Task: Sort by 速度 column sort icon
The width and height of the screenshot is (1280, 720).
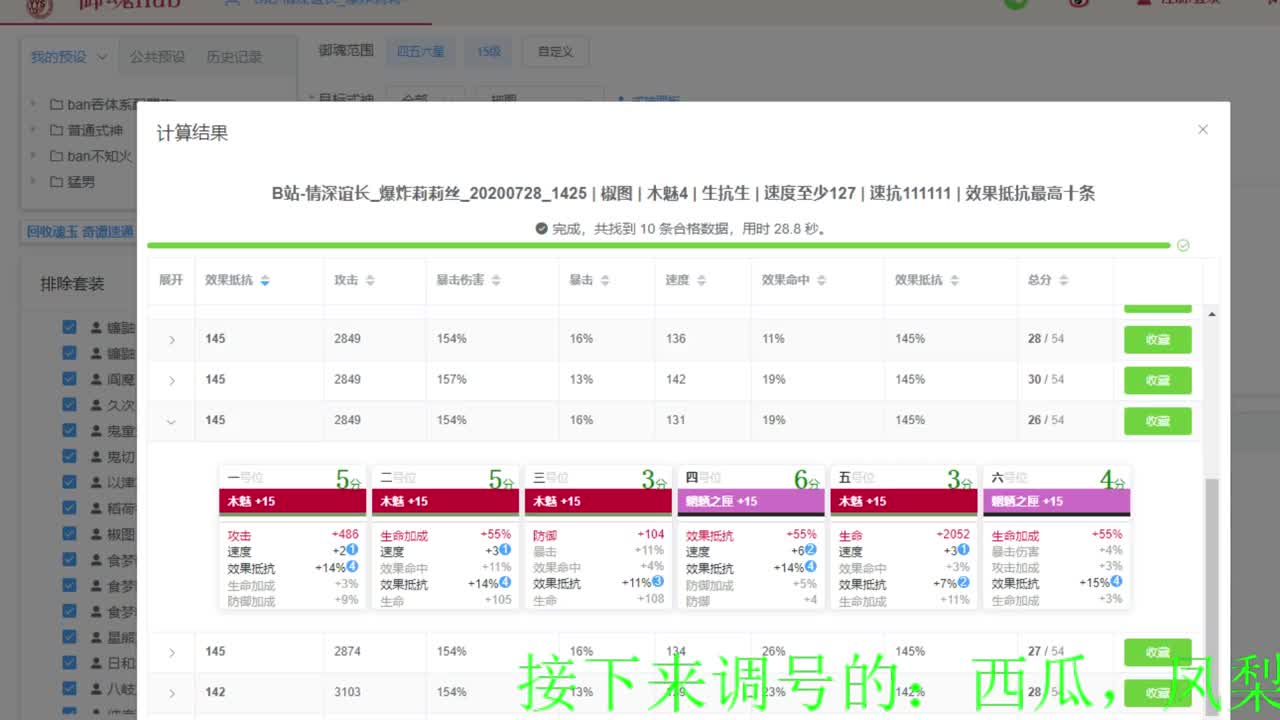Action: click(x=701, y=281)
